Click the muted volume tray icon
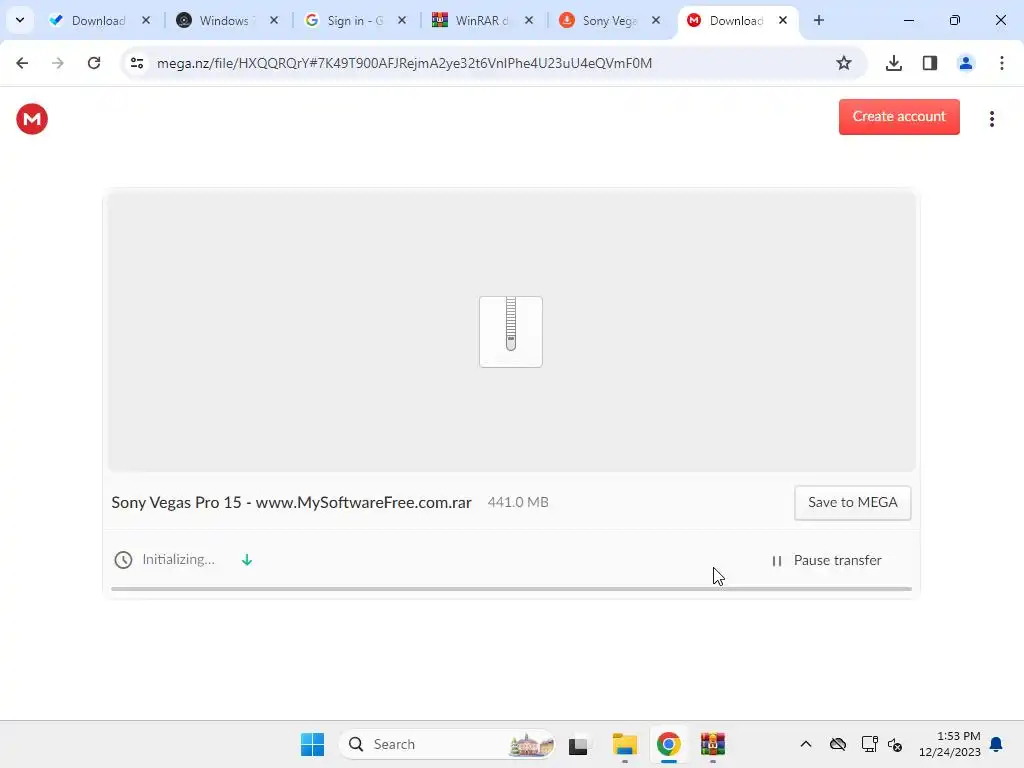Image resolution: width=1024 pixels, height=768 pixels. [895, 744]
